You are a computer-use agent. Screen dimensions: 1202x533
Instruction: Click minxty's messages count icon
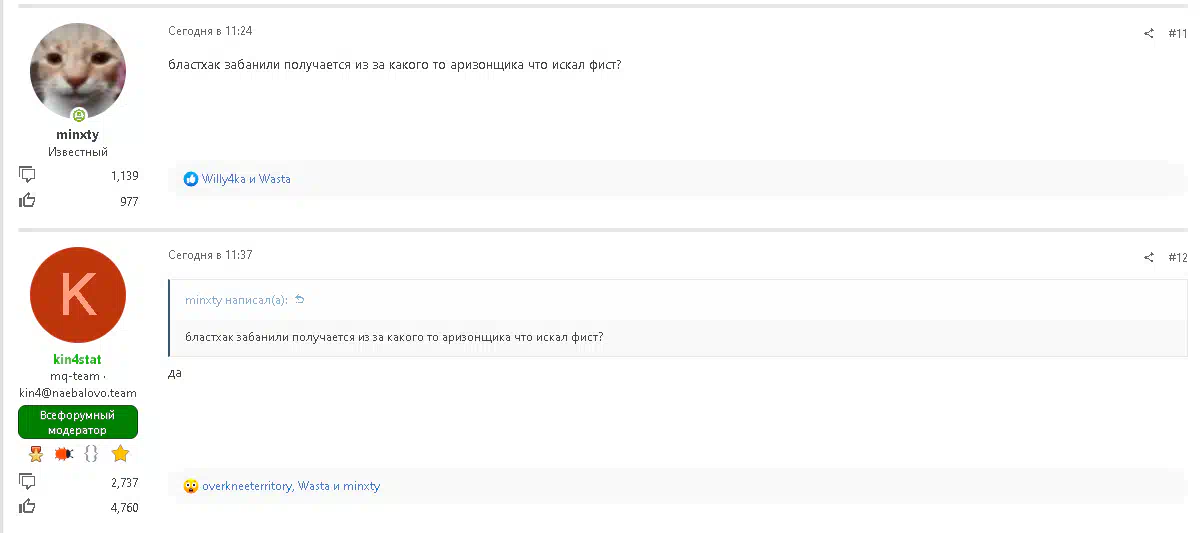coord(27,175)
